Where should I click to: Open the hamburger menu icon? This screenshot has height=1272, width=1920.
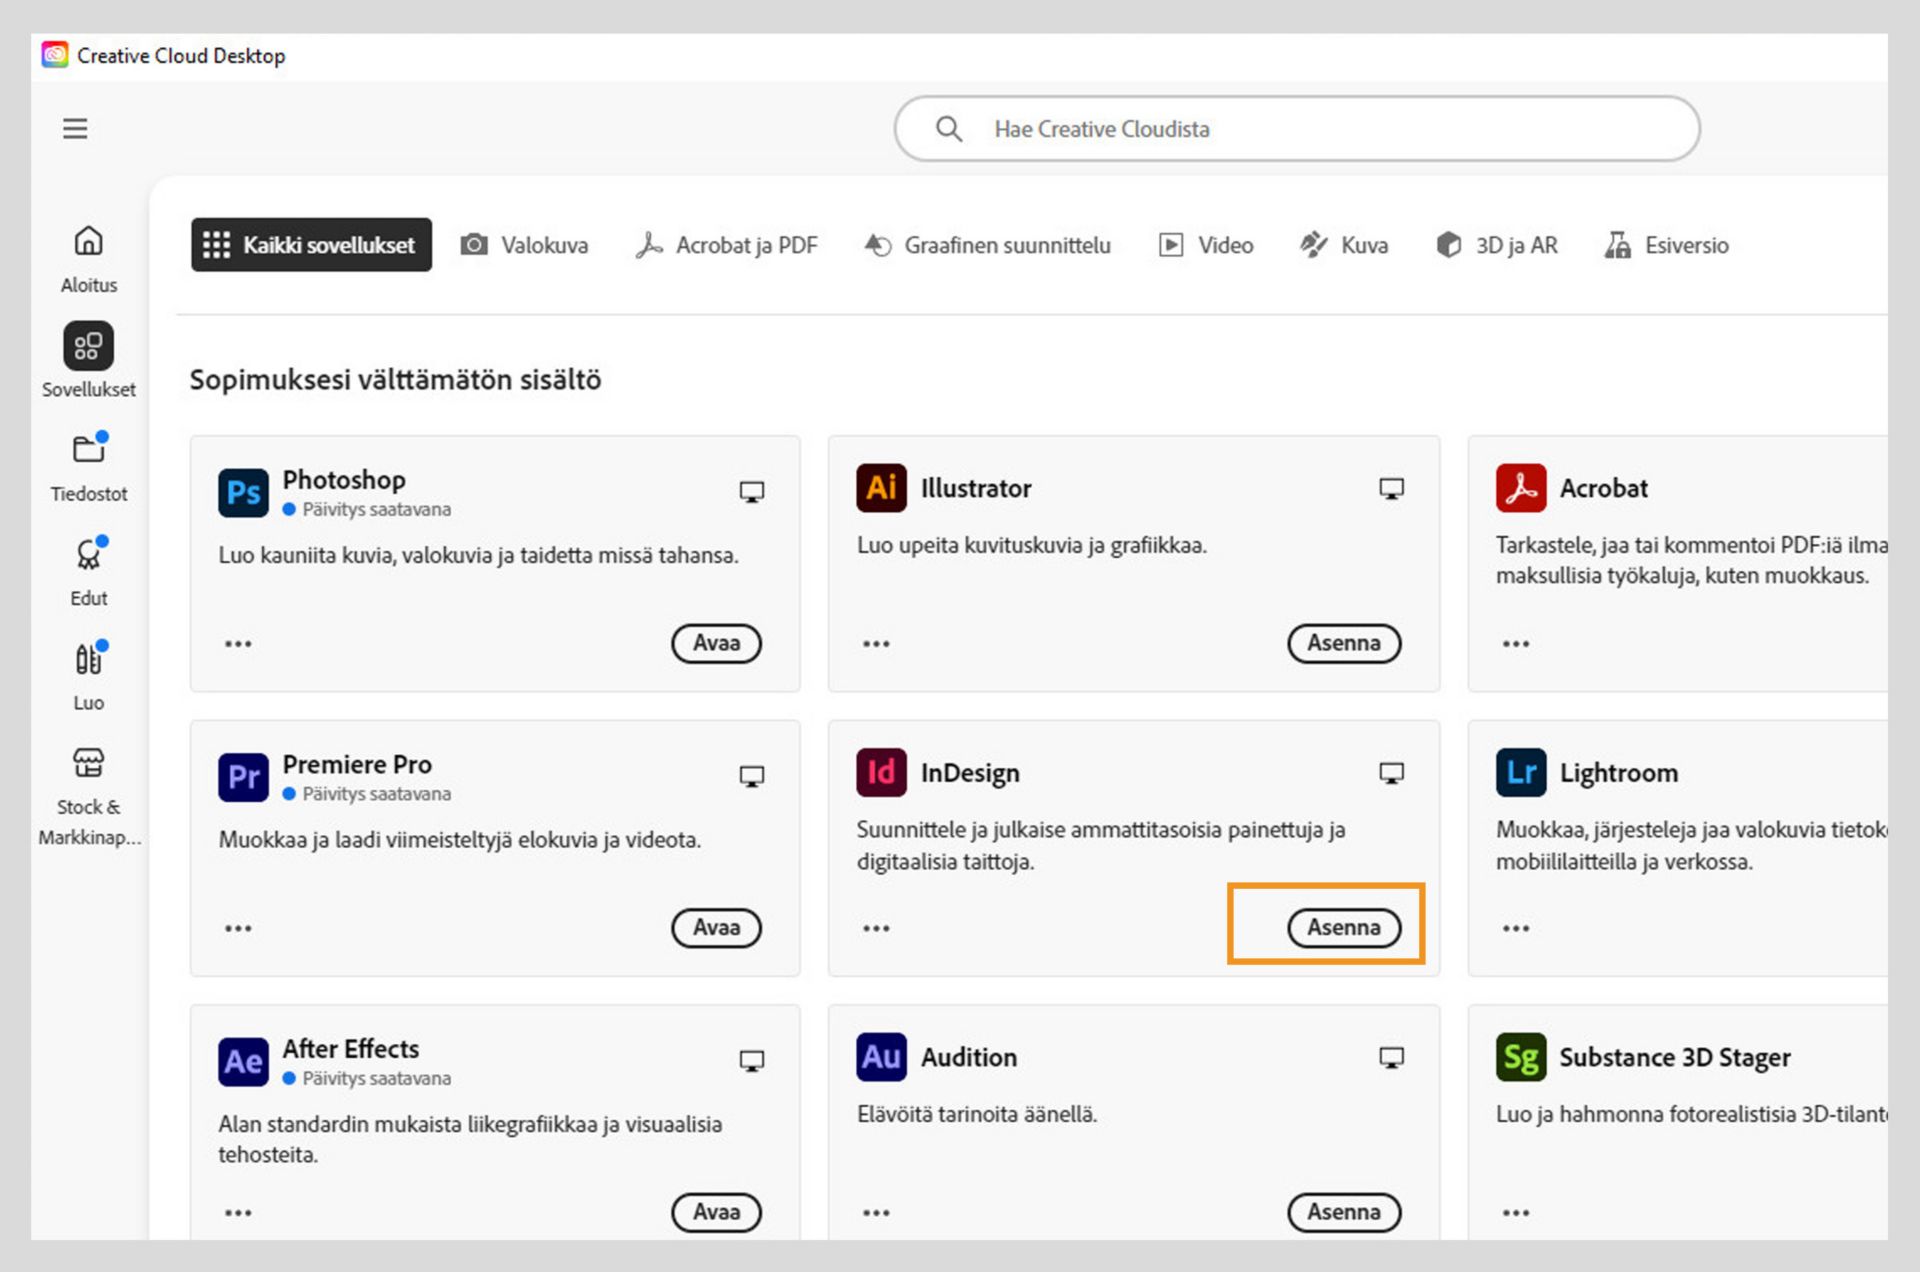tap(75, 129)
